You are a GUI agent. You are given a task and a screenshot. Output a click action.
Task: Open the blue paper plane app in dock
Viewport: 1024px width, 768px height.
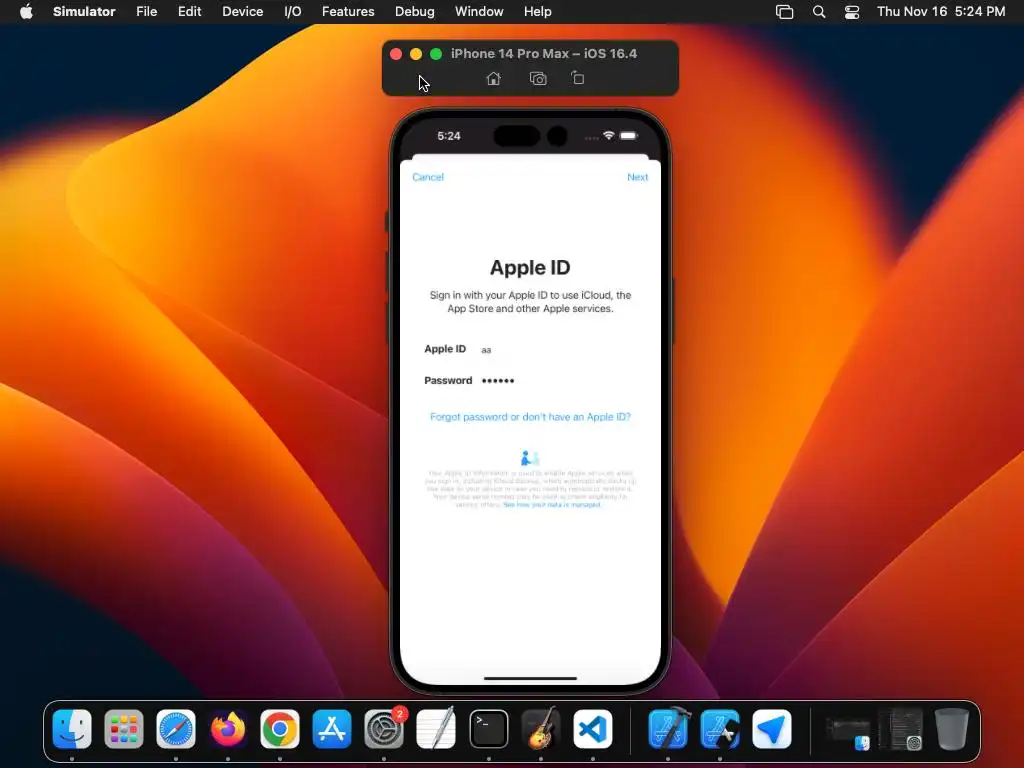click(772, 729)
